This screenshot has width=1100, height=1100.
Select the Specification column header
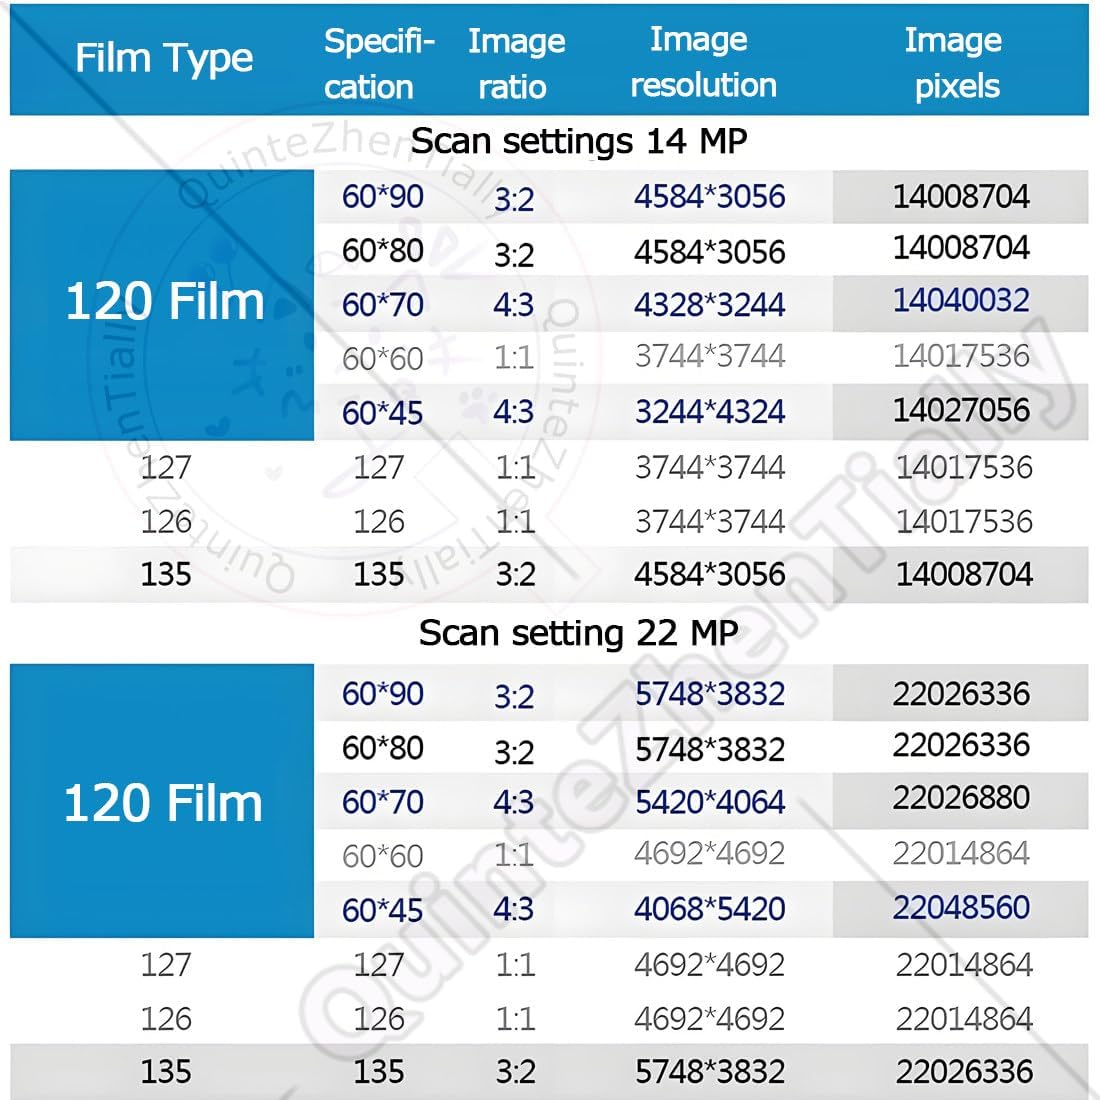[x=377, y=63]
